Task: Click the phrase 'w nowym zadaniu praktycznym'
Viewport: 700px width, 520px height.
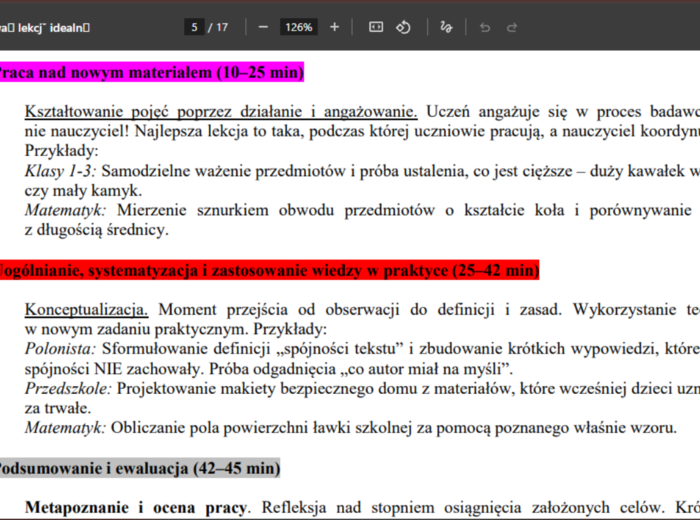Action: [137, 329]
